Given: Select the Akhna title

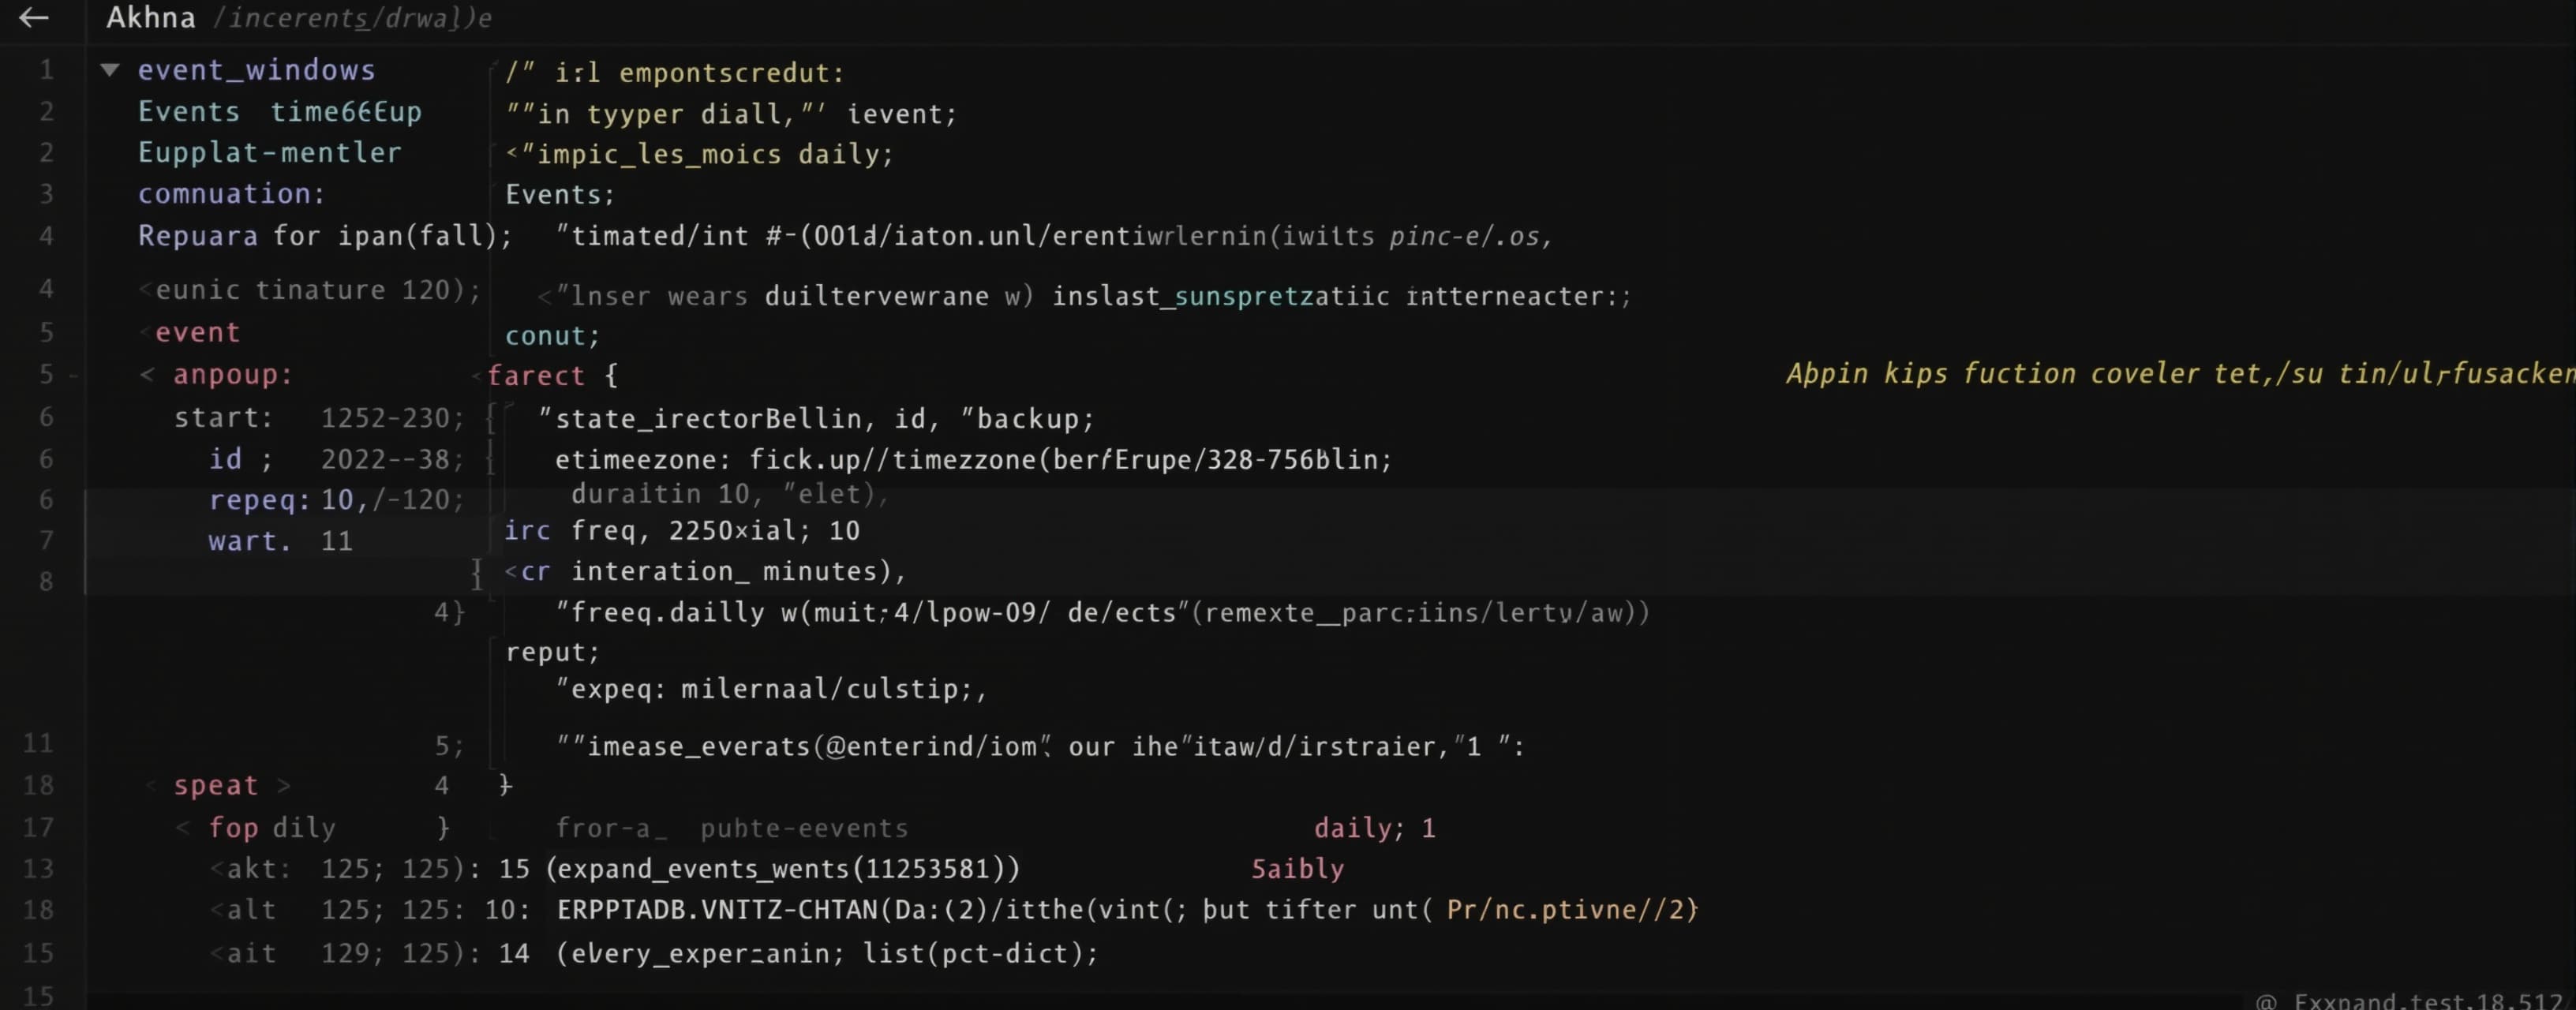Looking at the screenshot, I should click(x=151, y=18).
